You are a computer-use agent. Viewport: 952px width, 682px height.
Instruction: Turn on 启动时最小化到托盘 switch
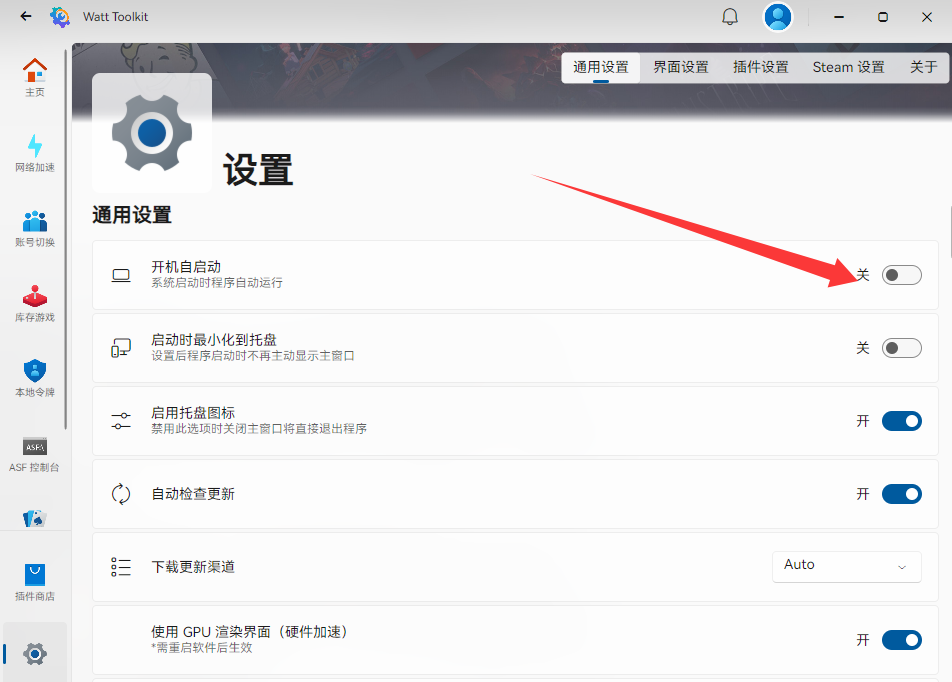click(902, 348)
